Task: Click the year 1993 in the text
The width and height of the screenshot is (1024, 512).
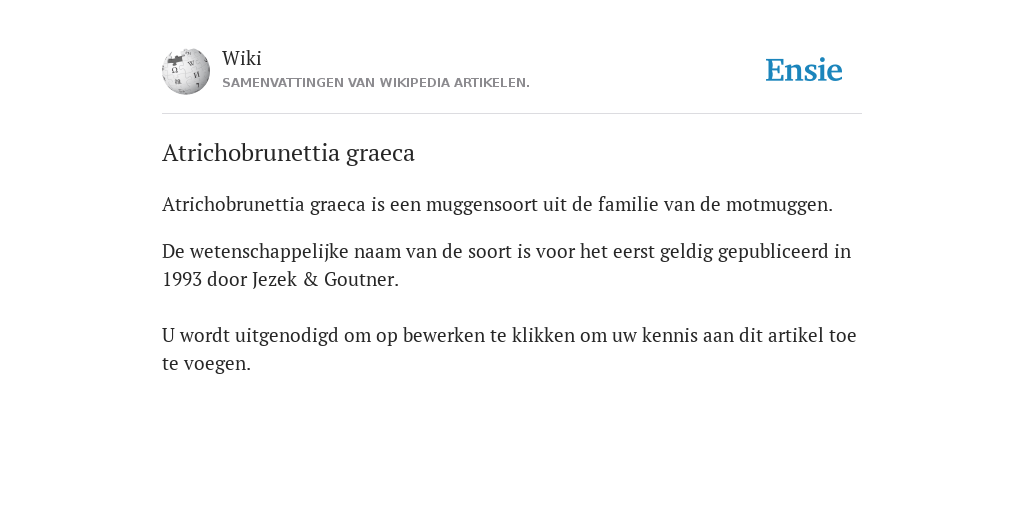Action: (182, 280)
